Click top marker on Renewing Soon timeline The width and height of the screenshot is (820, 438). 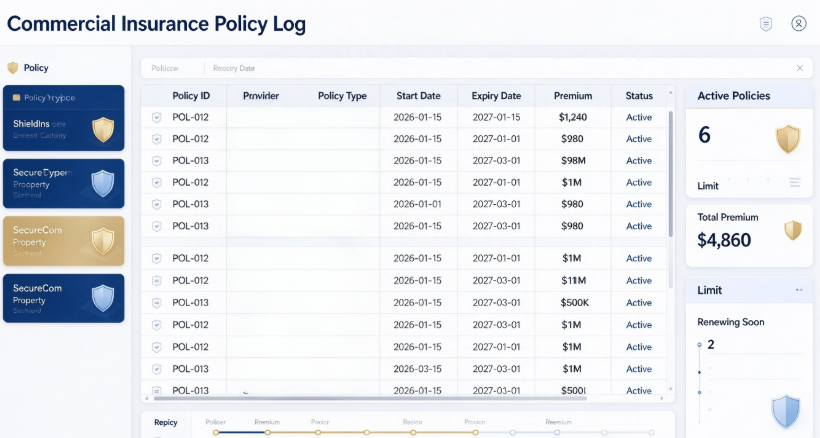[699, 345]
